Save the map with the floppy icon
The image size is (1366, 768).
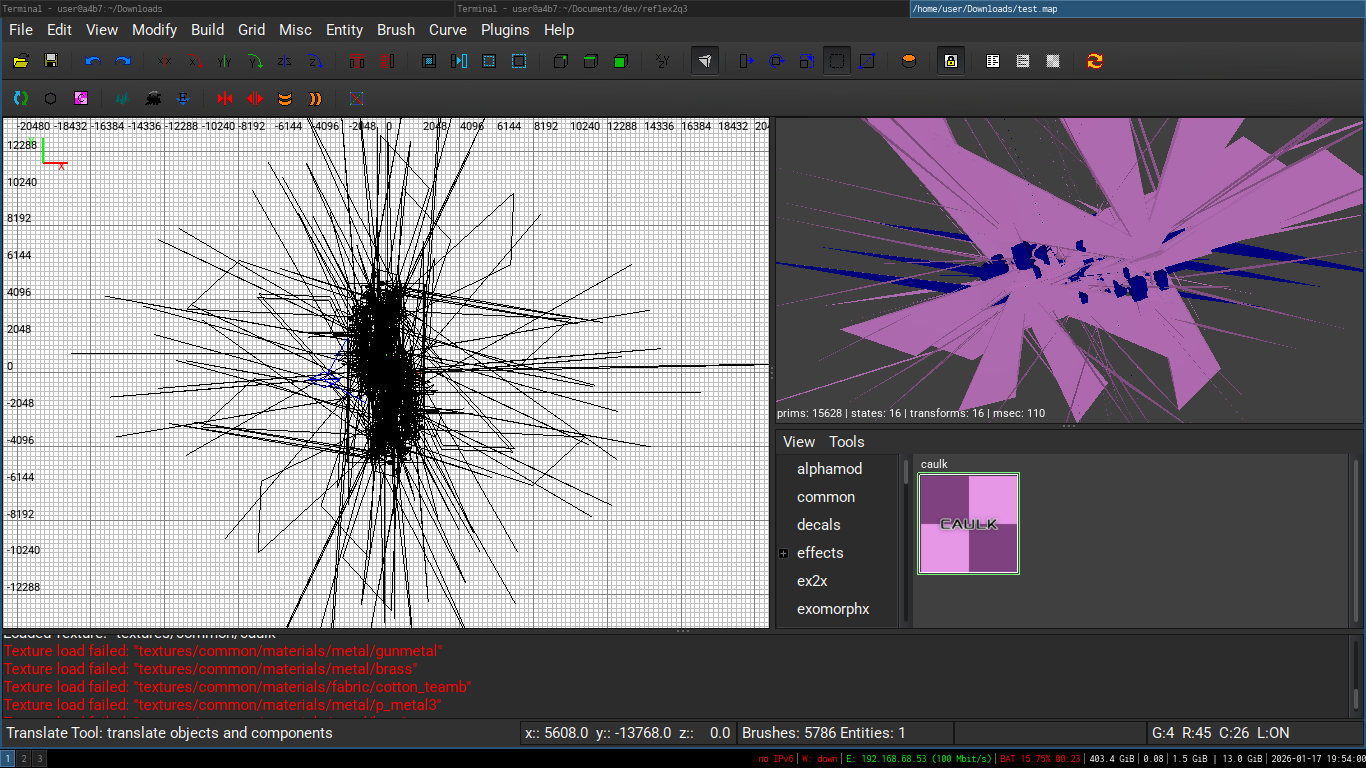(51, 61)
